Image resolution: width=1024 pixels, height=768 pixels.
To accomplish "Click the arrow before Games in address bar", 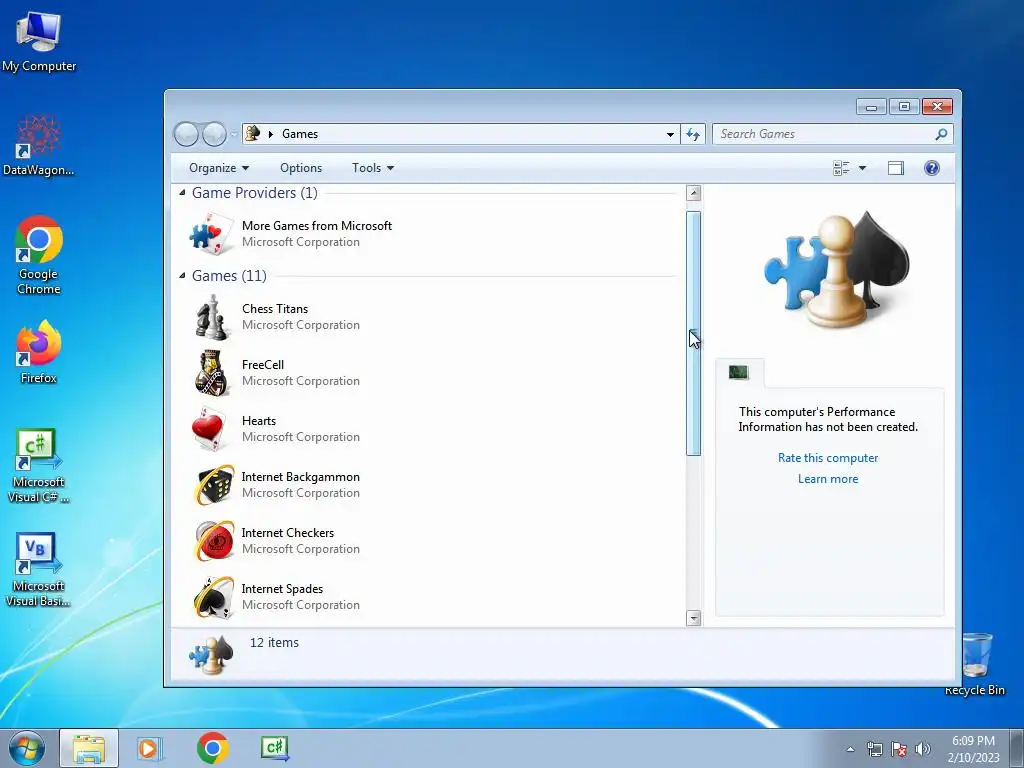I will tap(270, 134).
